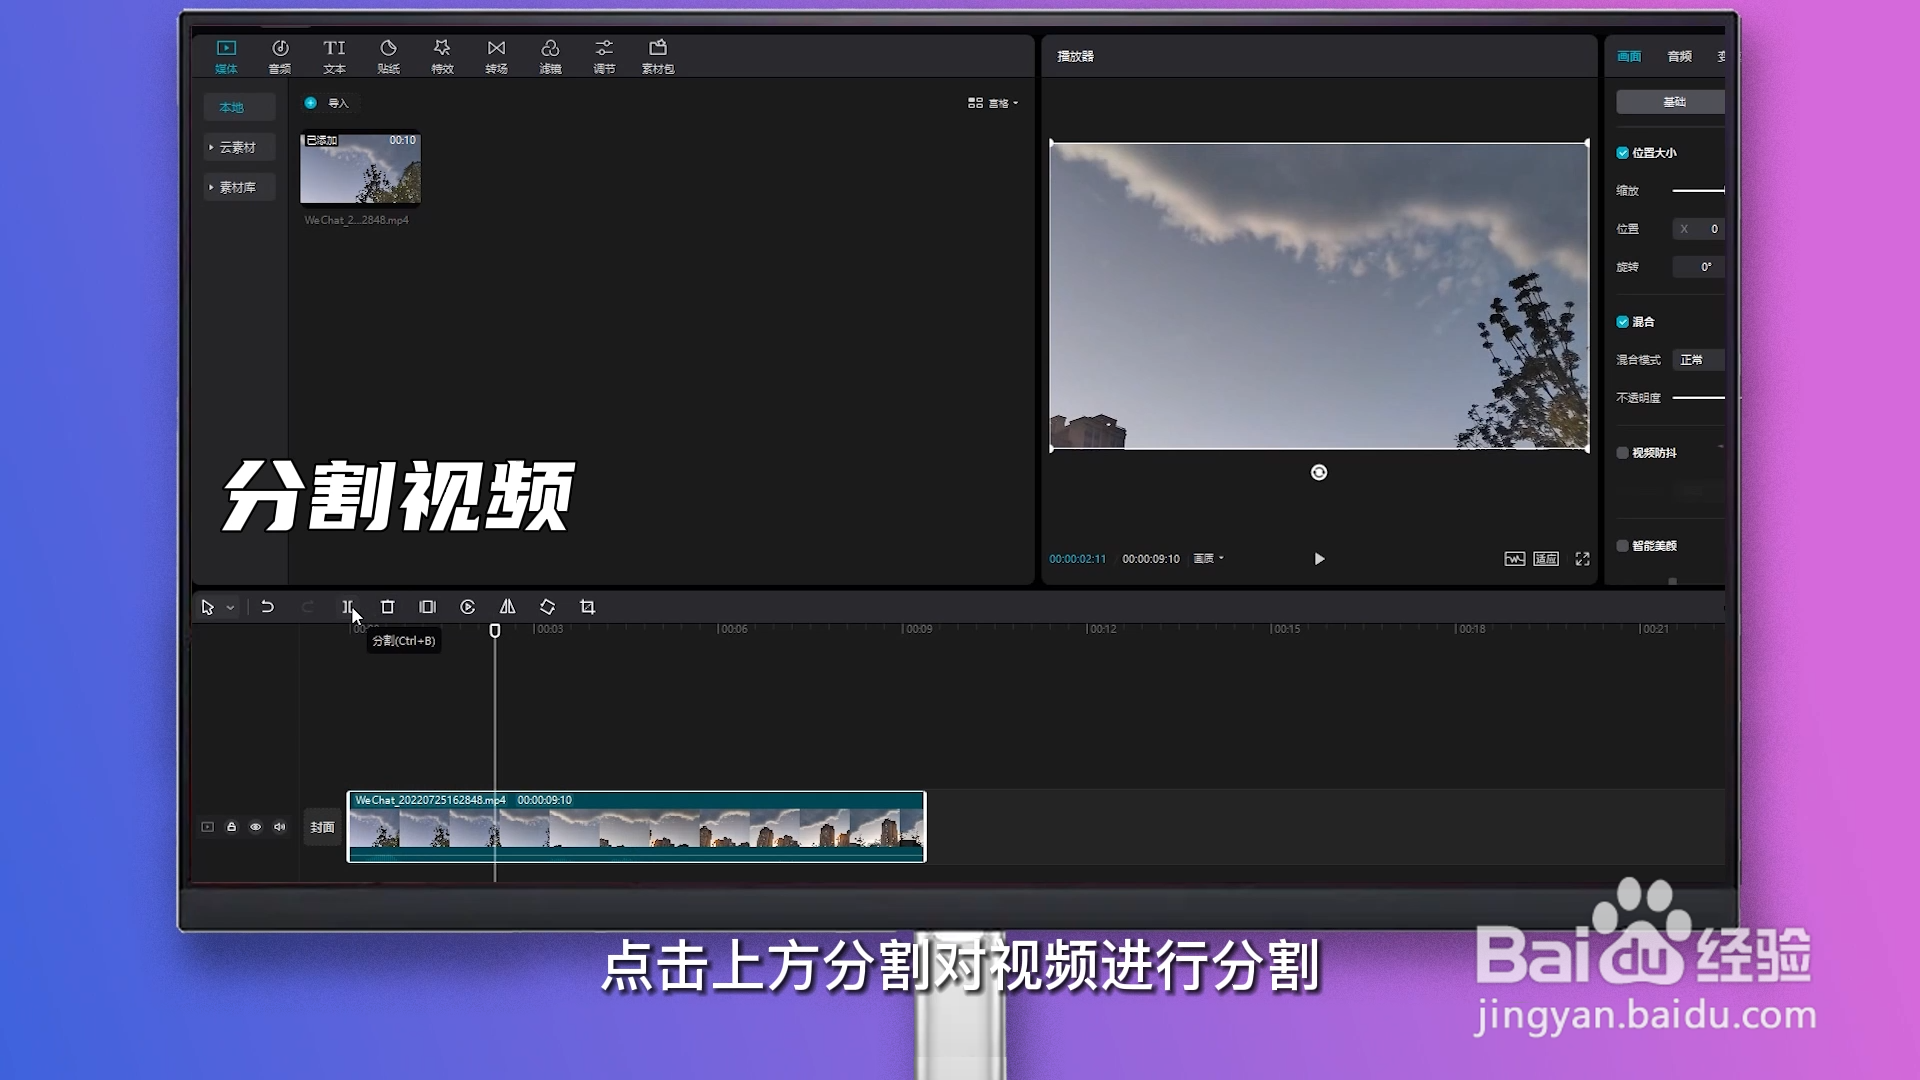Select the WeChat_2...2848.mp4 media thumbnail

pos(360,170)
